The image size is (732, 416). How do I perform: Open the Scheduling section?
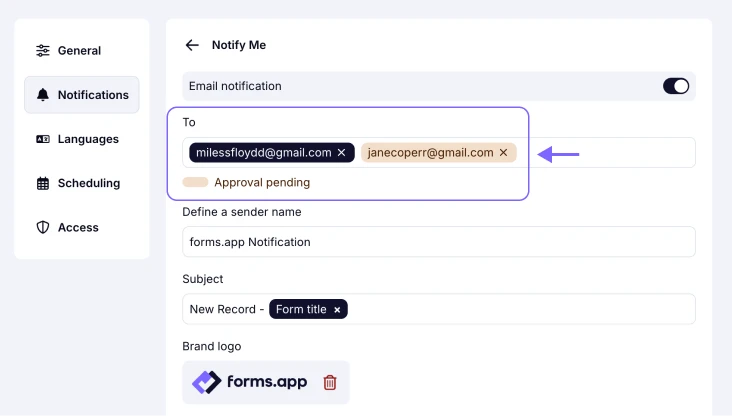coord(88,183)
